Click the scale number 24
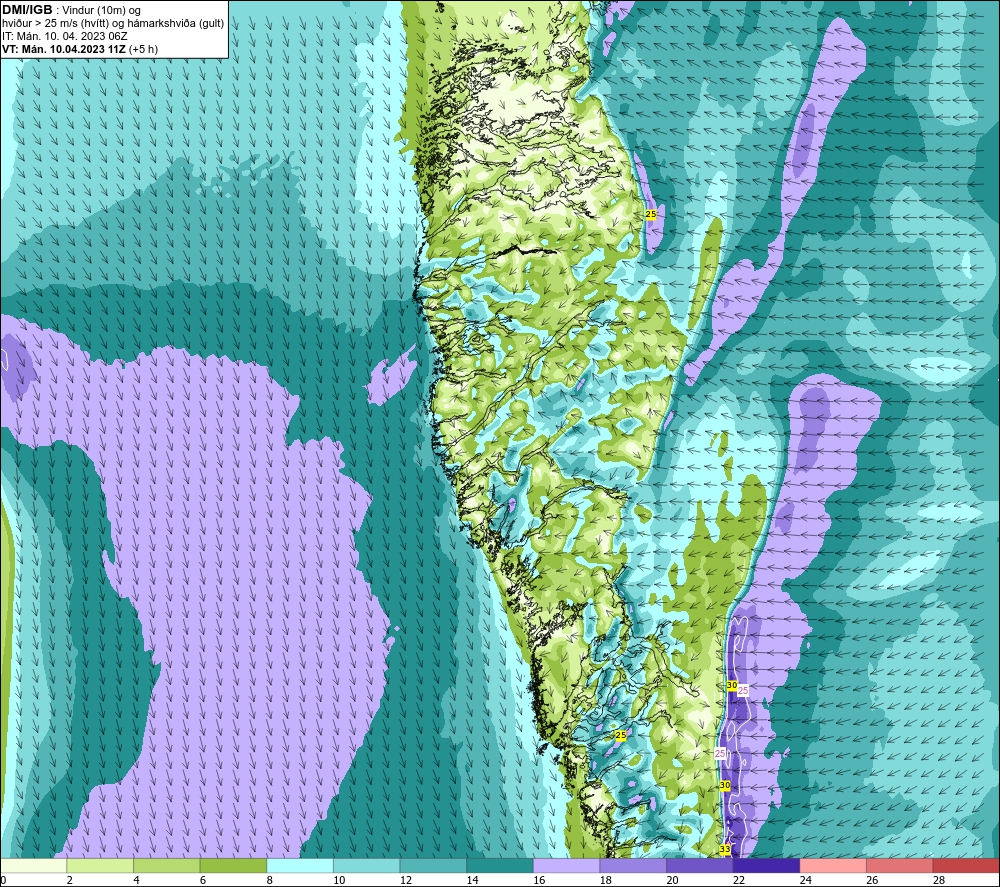Viewport: 1000px width, 887px height. pos(805,880)
